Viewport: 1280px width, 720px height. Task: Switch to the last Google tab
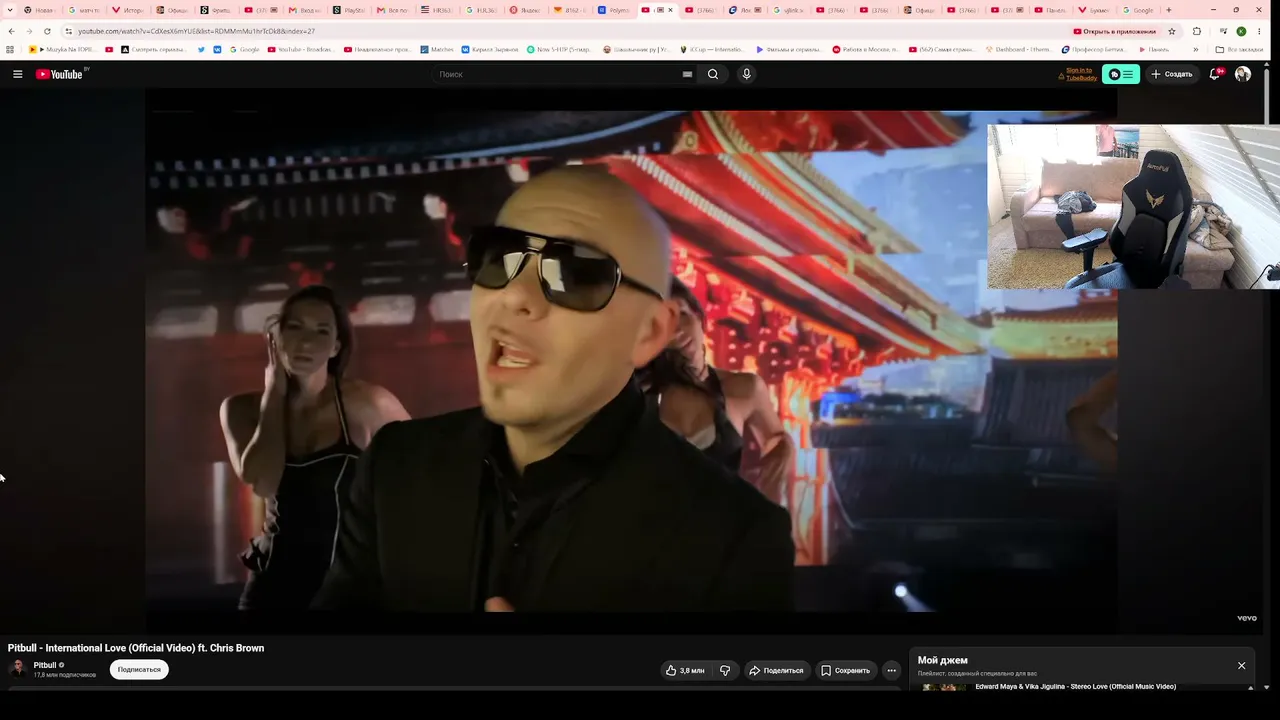(x=1137, y=10)
